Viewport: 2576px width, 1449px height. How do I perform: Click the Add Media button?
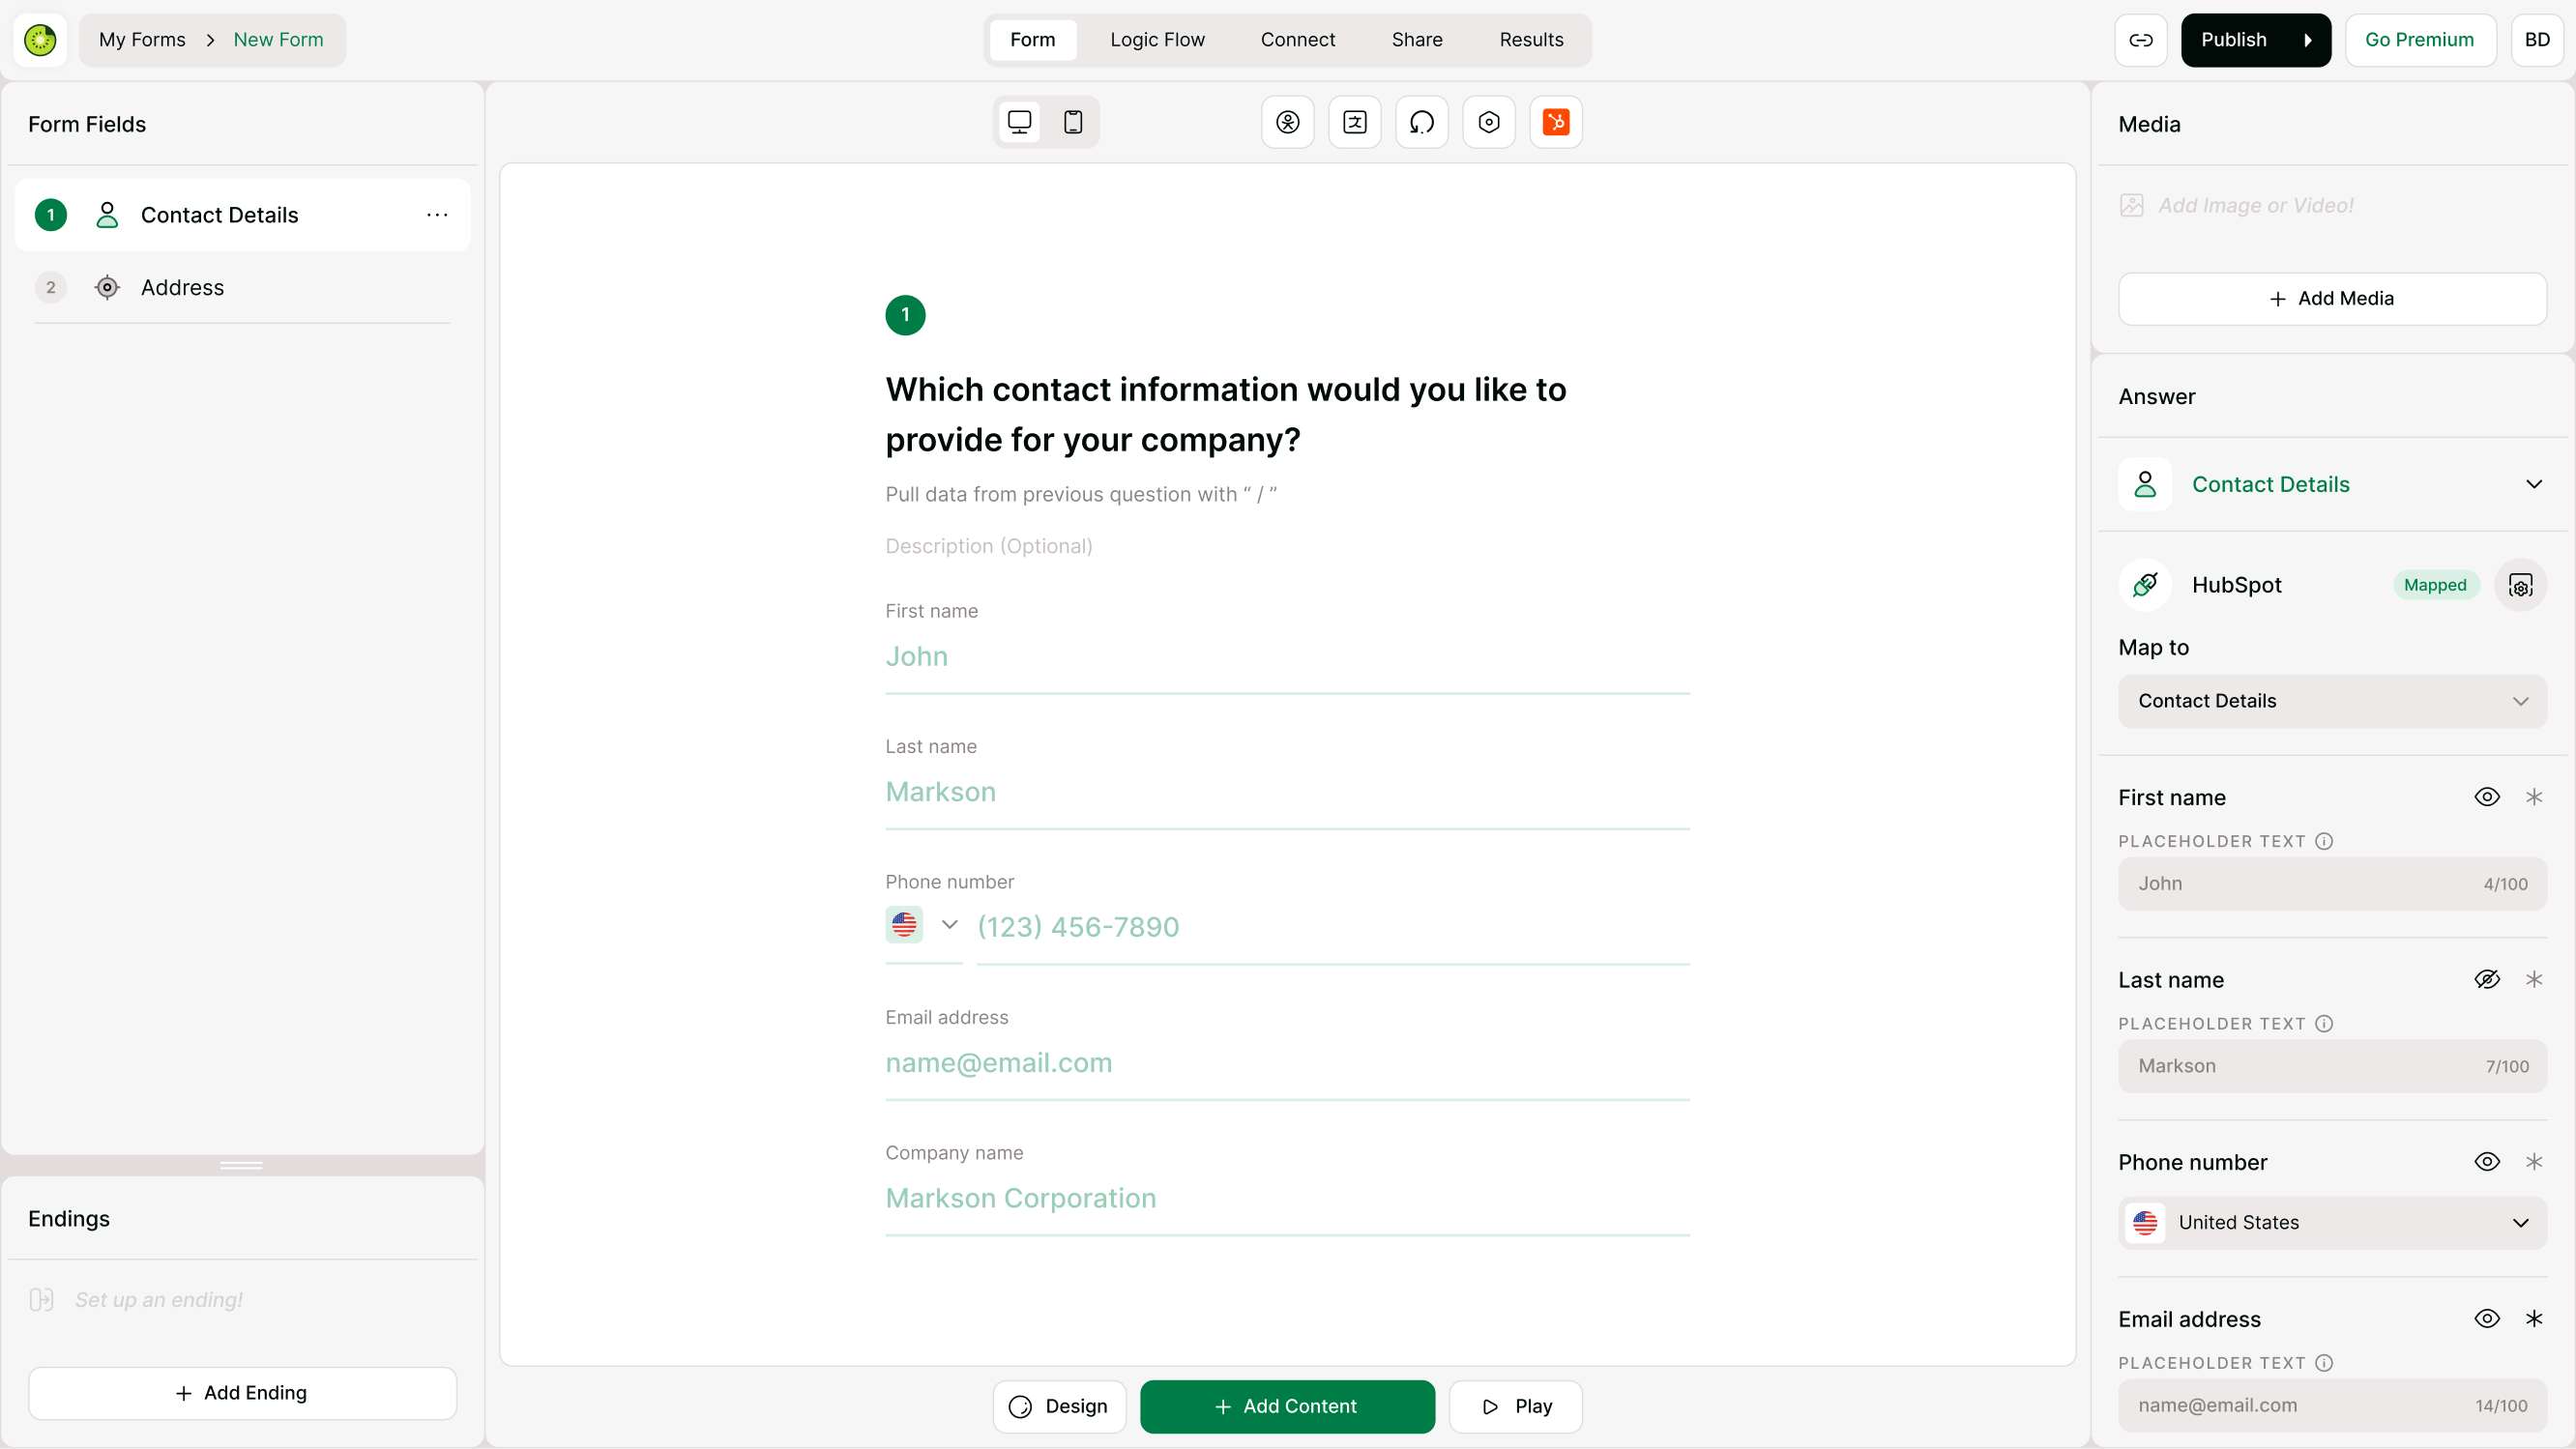pos(2332,299)
